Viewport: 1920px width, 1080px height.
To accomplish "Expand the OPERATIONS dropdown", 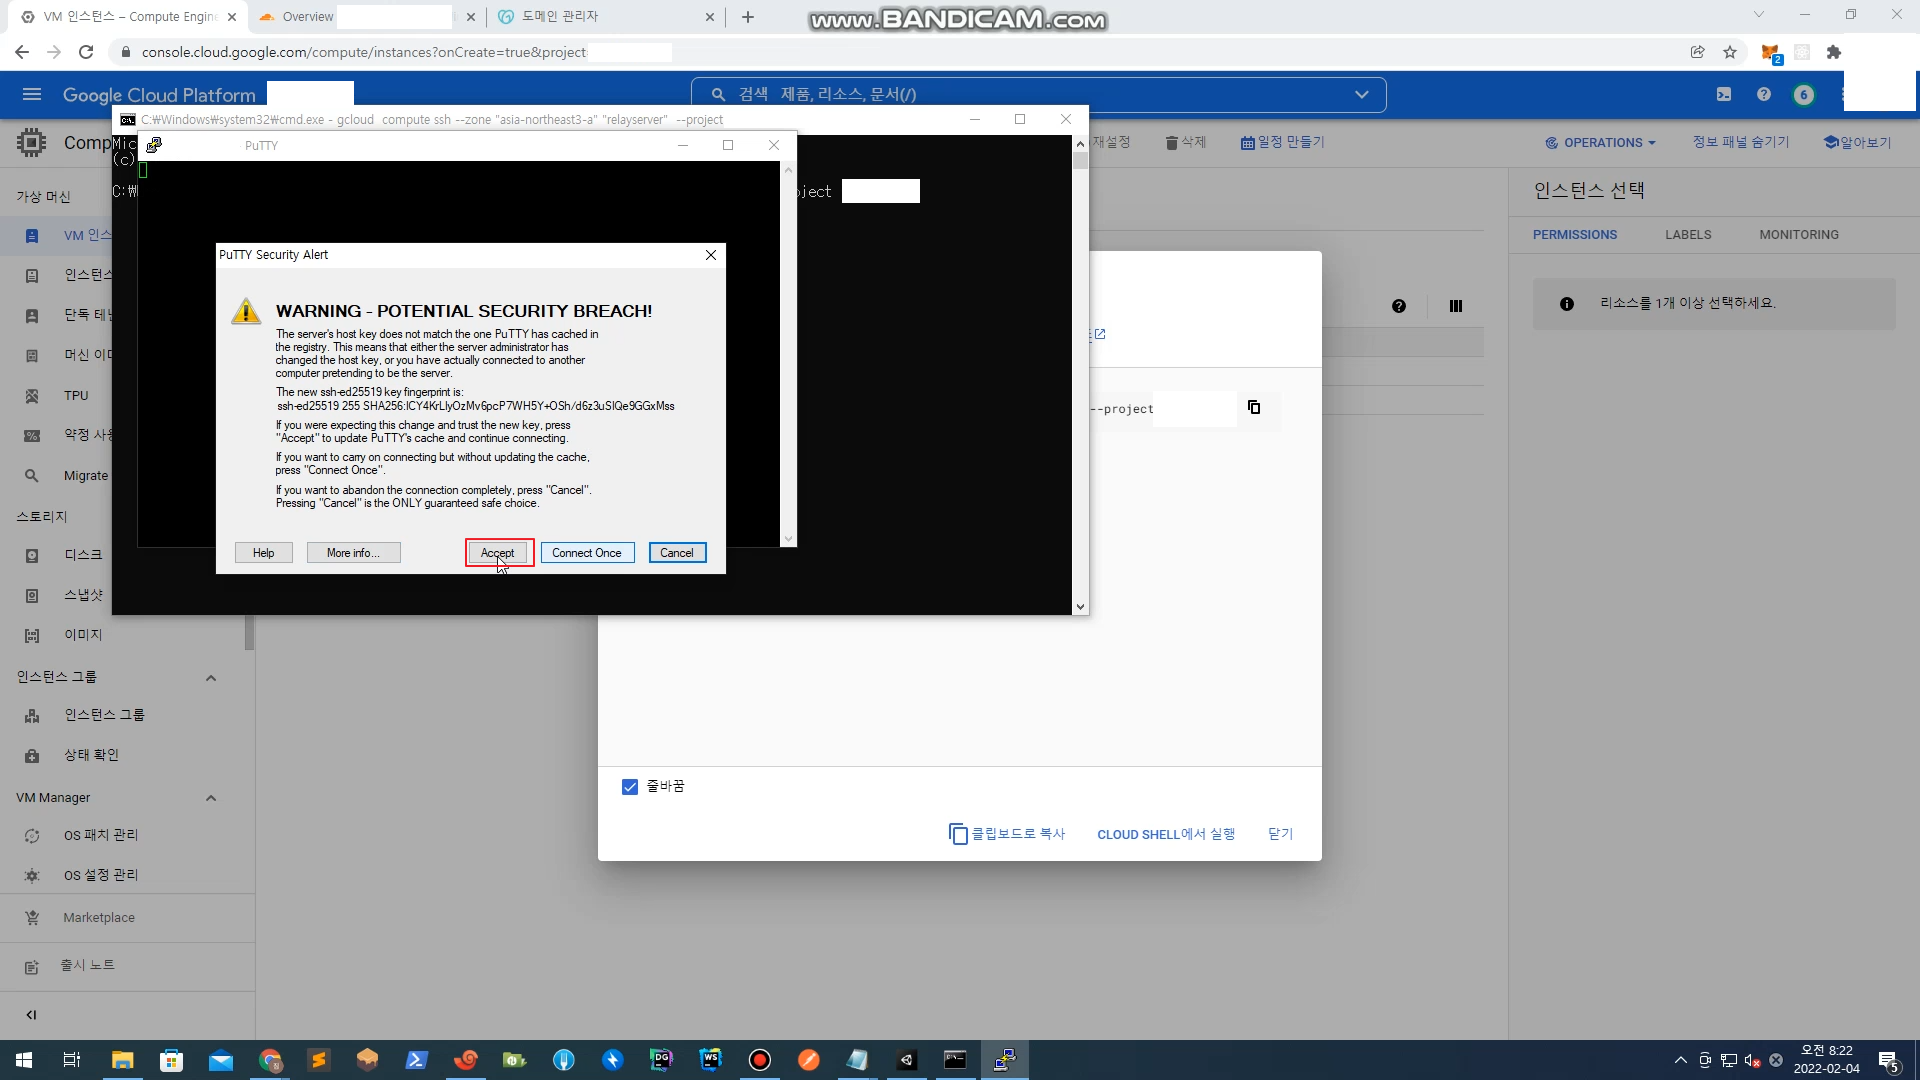I will tap(1601, 142).
